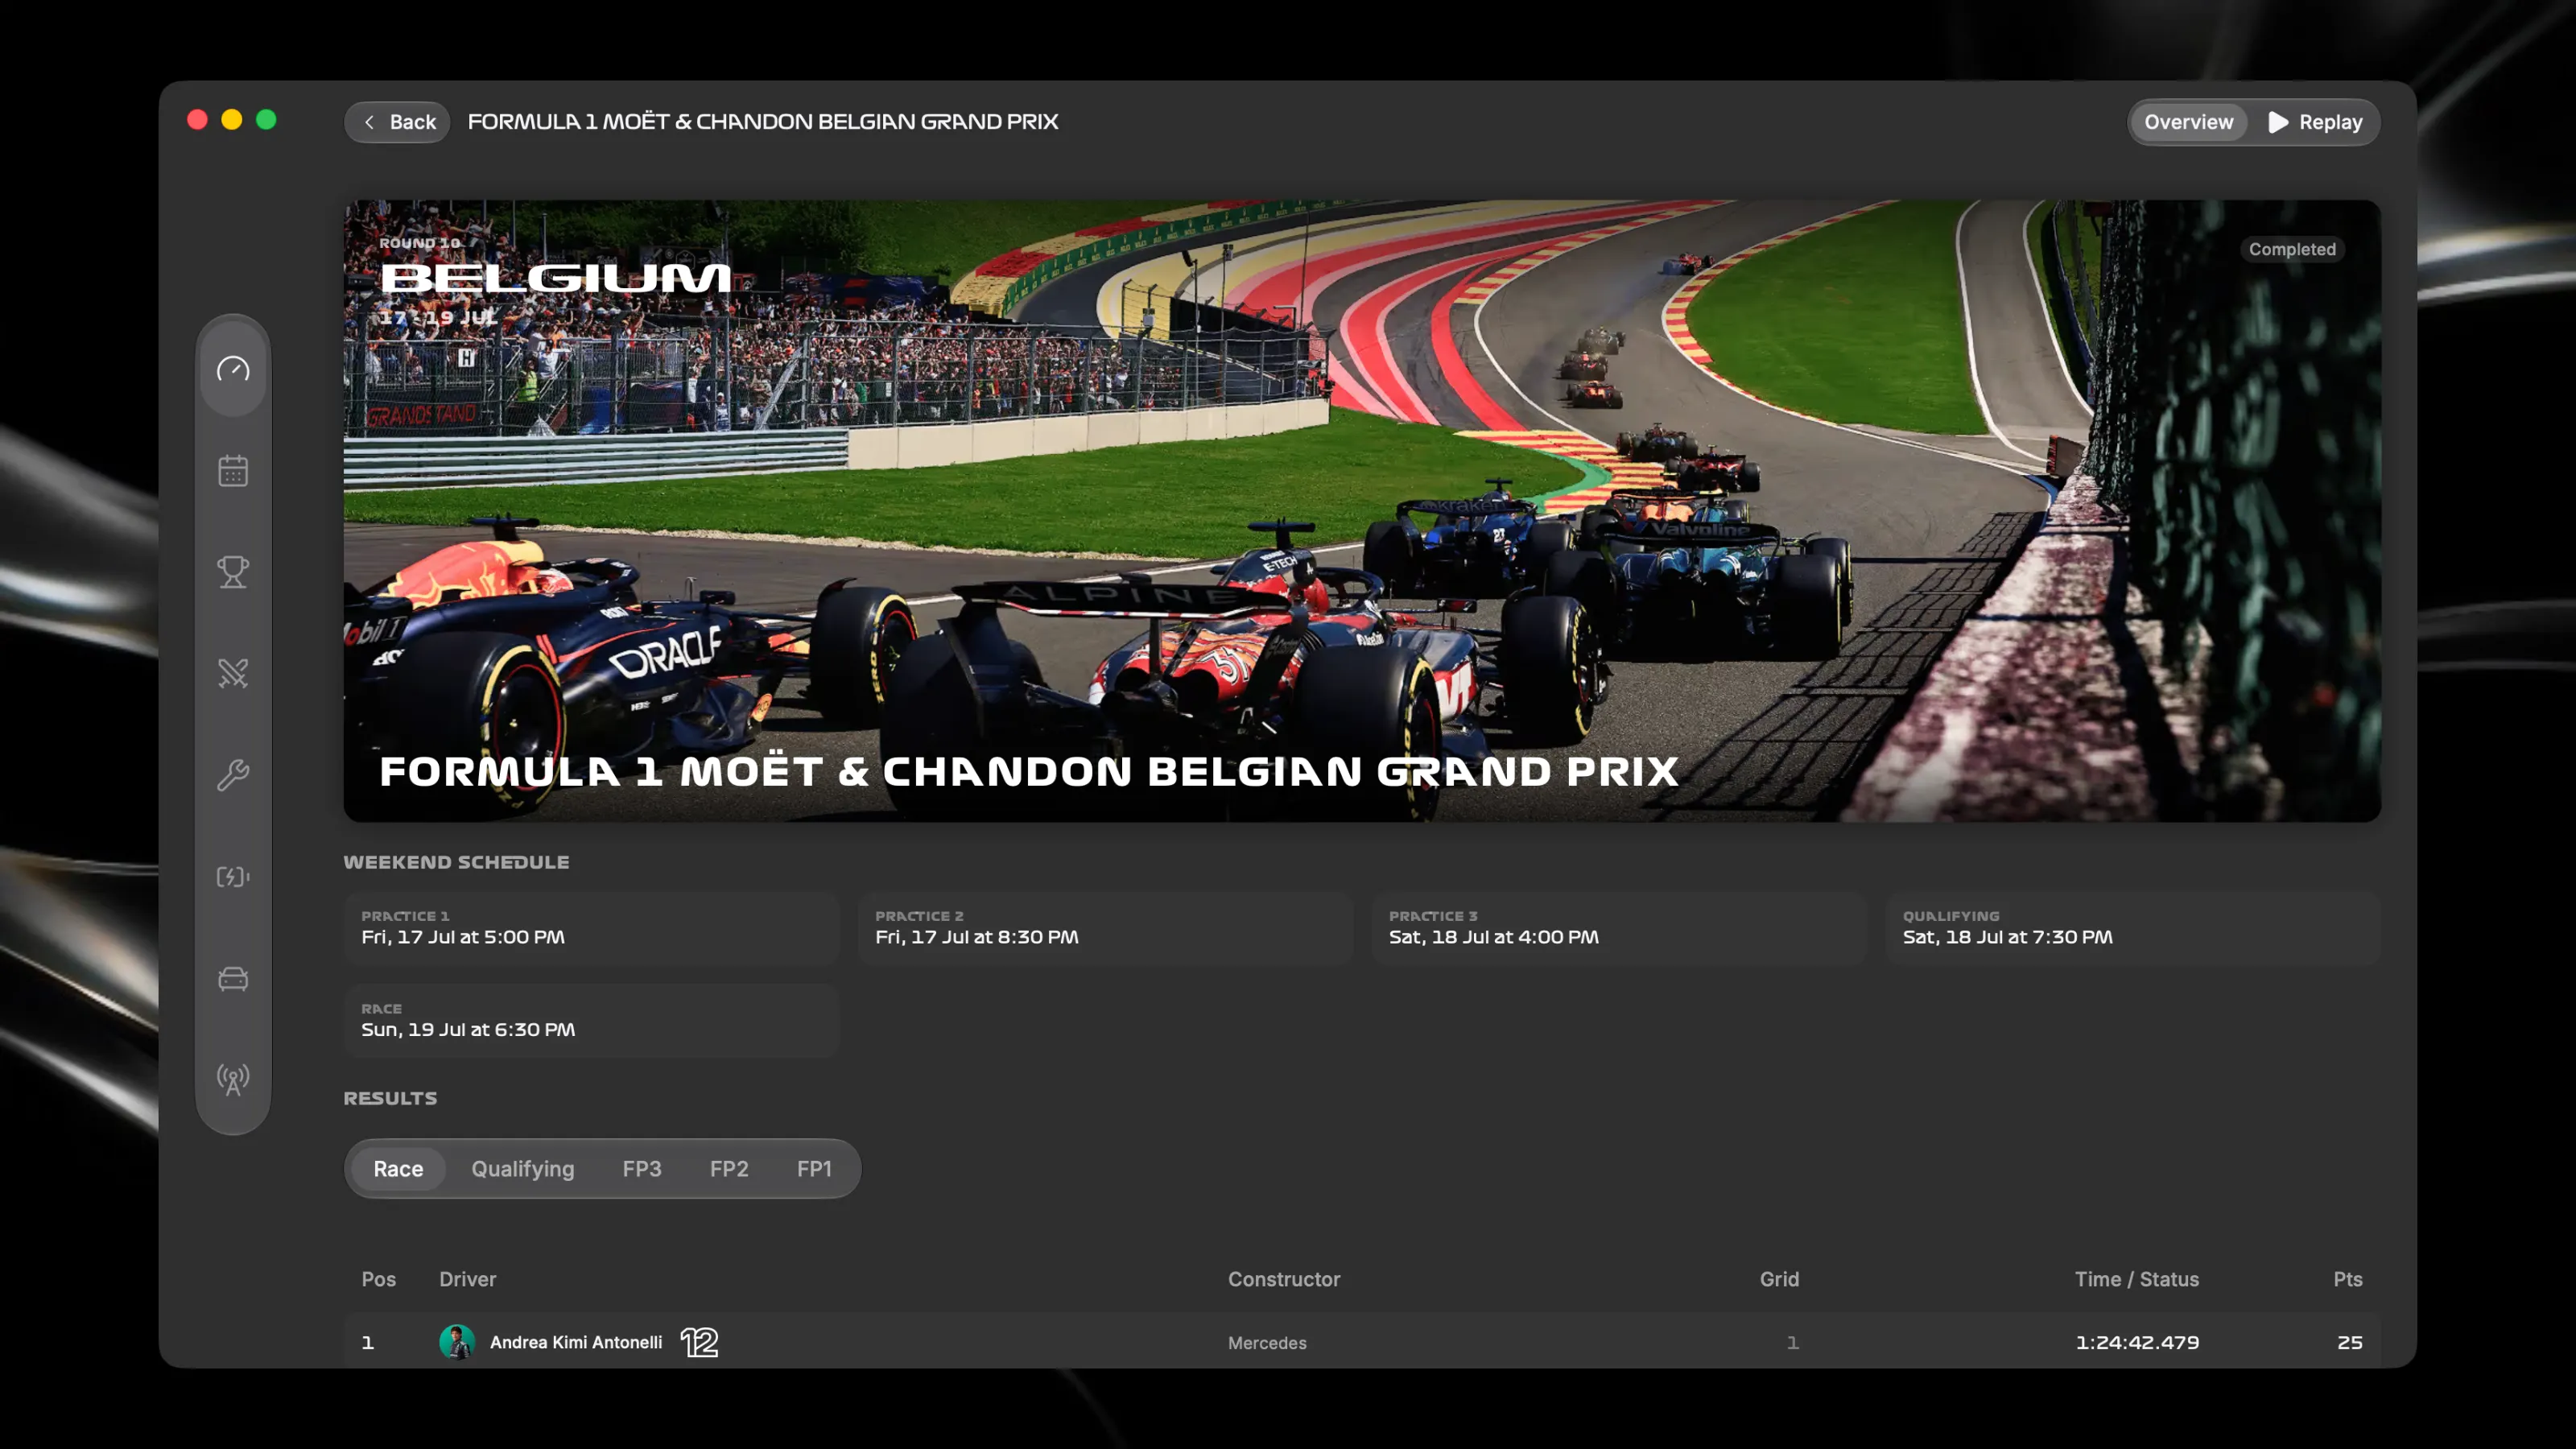Click the race time 1:24:42.479

2137,1342
